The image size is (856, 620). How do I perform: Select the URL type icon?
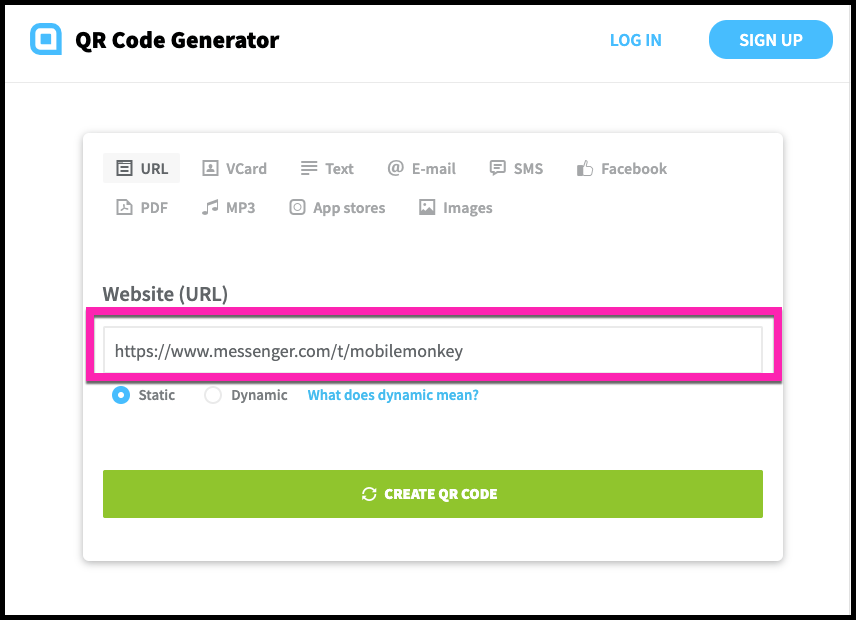[124, 168]
